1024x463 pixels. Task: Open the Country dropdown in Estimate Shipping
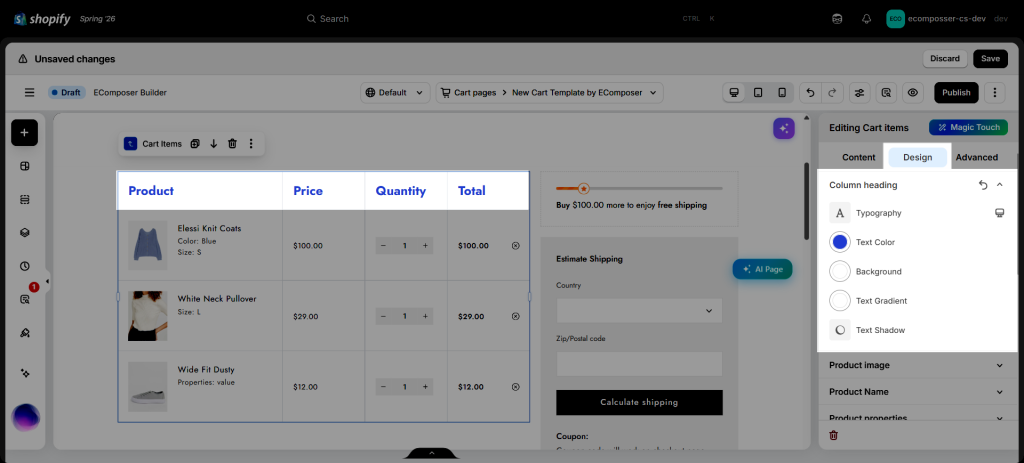point(639,311)
